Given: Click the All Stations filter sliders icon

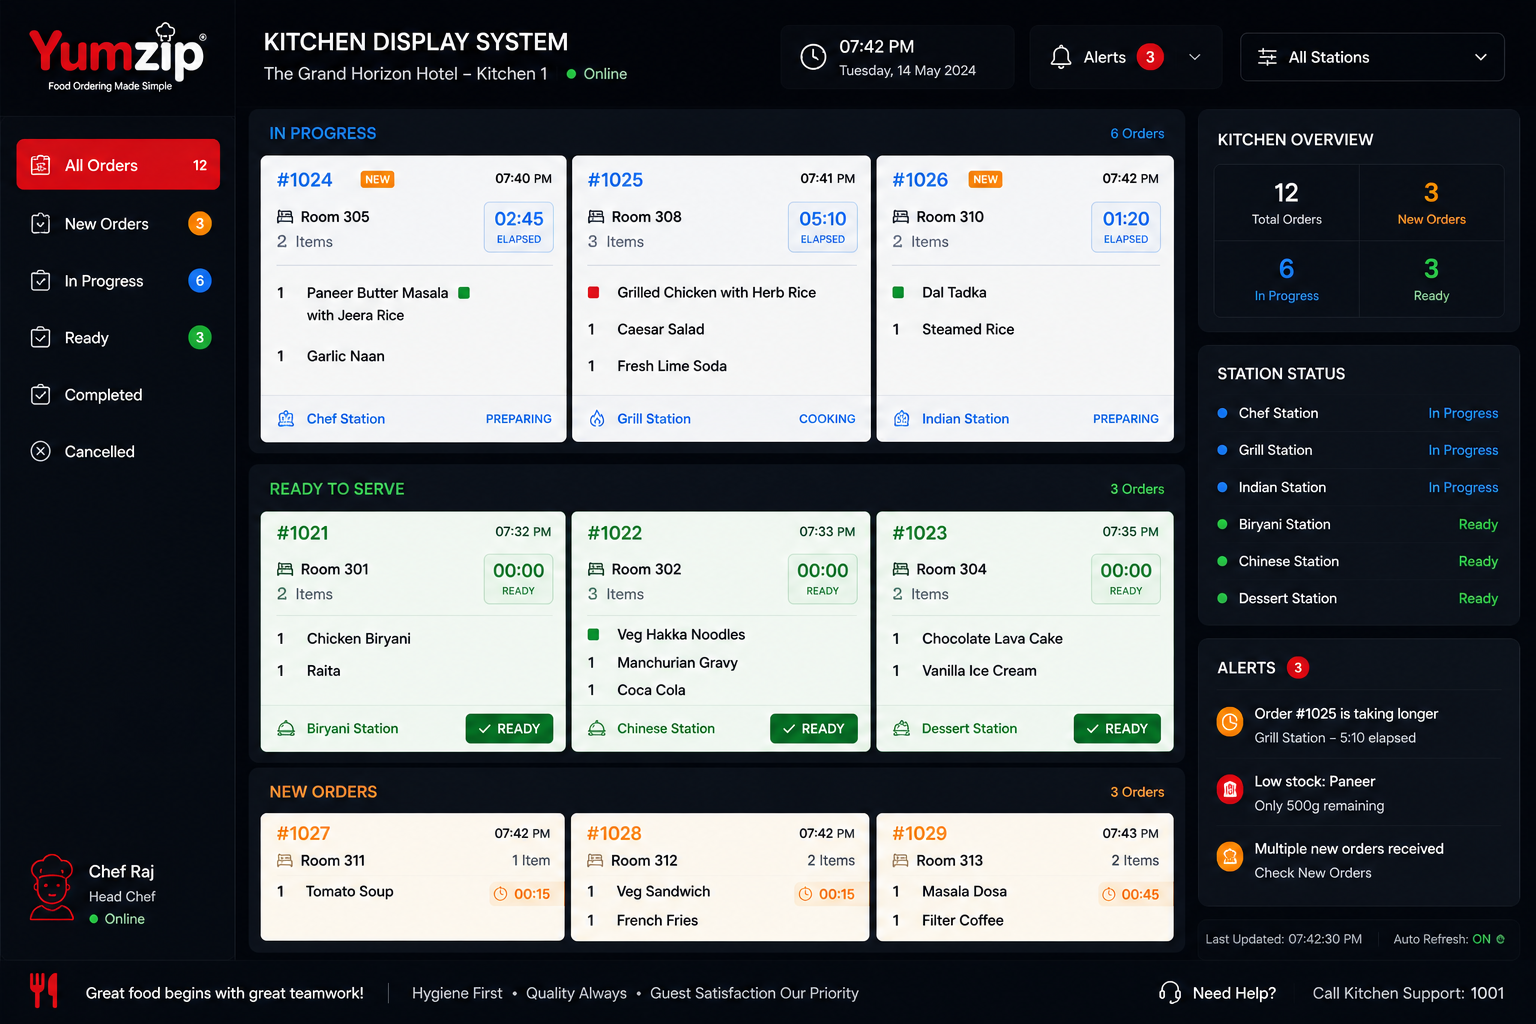Looking at the screenshot, I should coord(1267,57).
